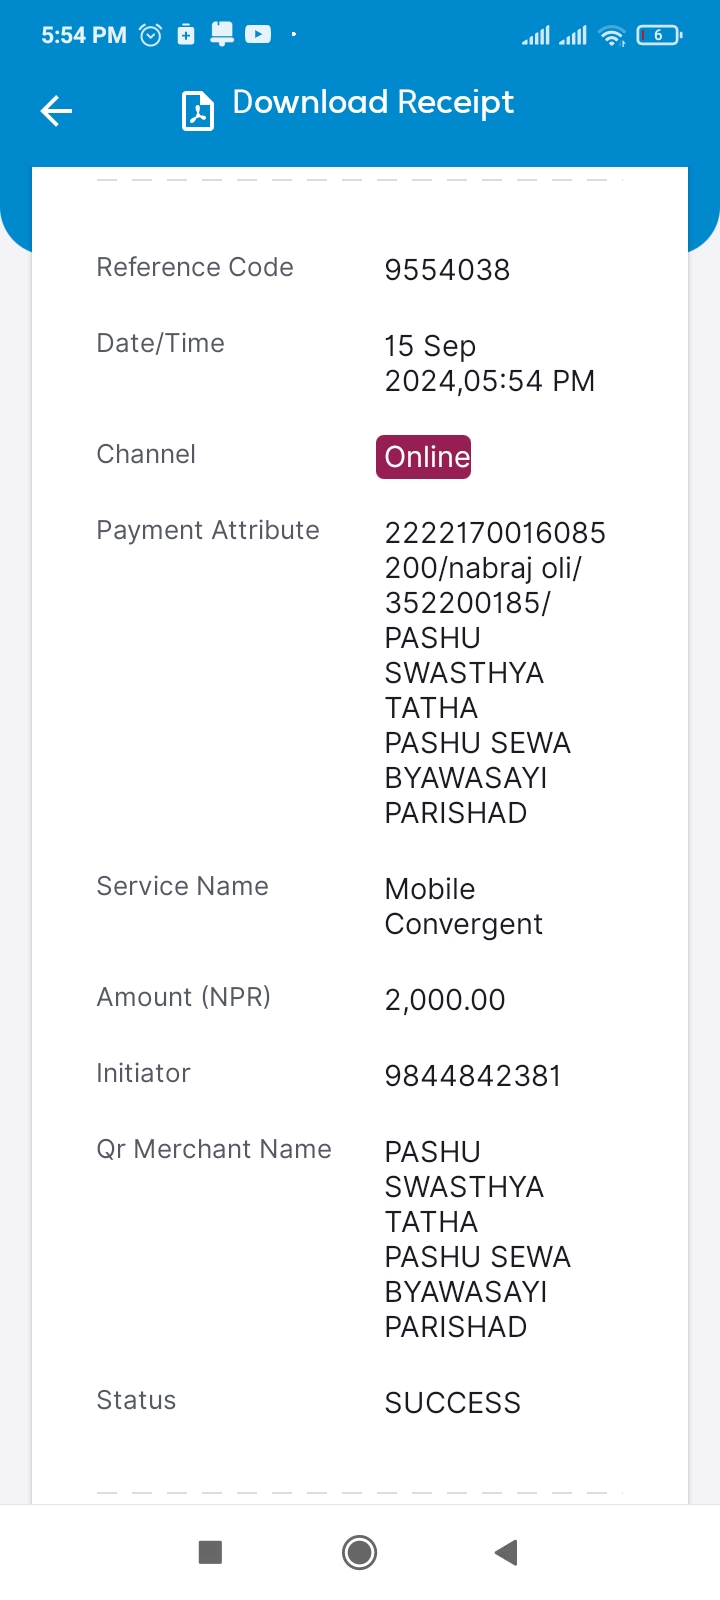Tap the Android back triangle button
Image resolution: width=720 pixels, height=1600 pixels.
click(506, 1552)
